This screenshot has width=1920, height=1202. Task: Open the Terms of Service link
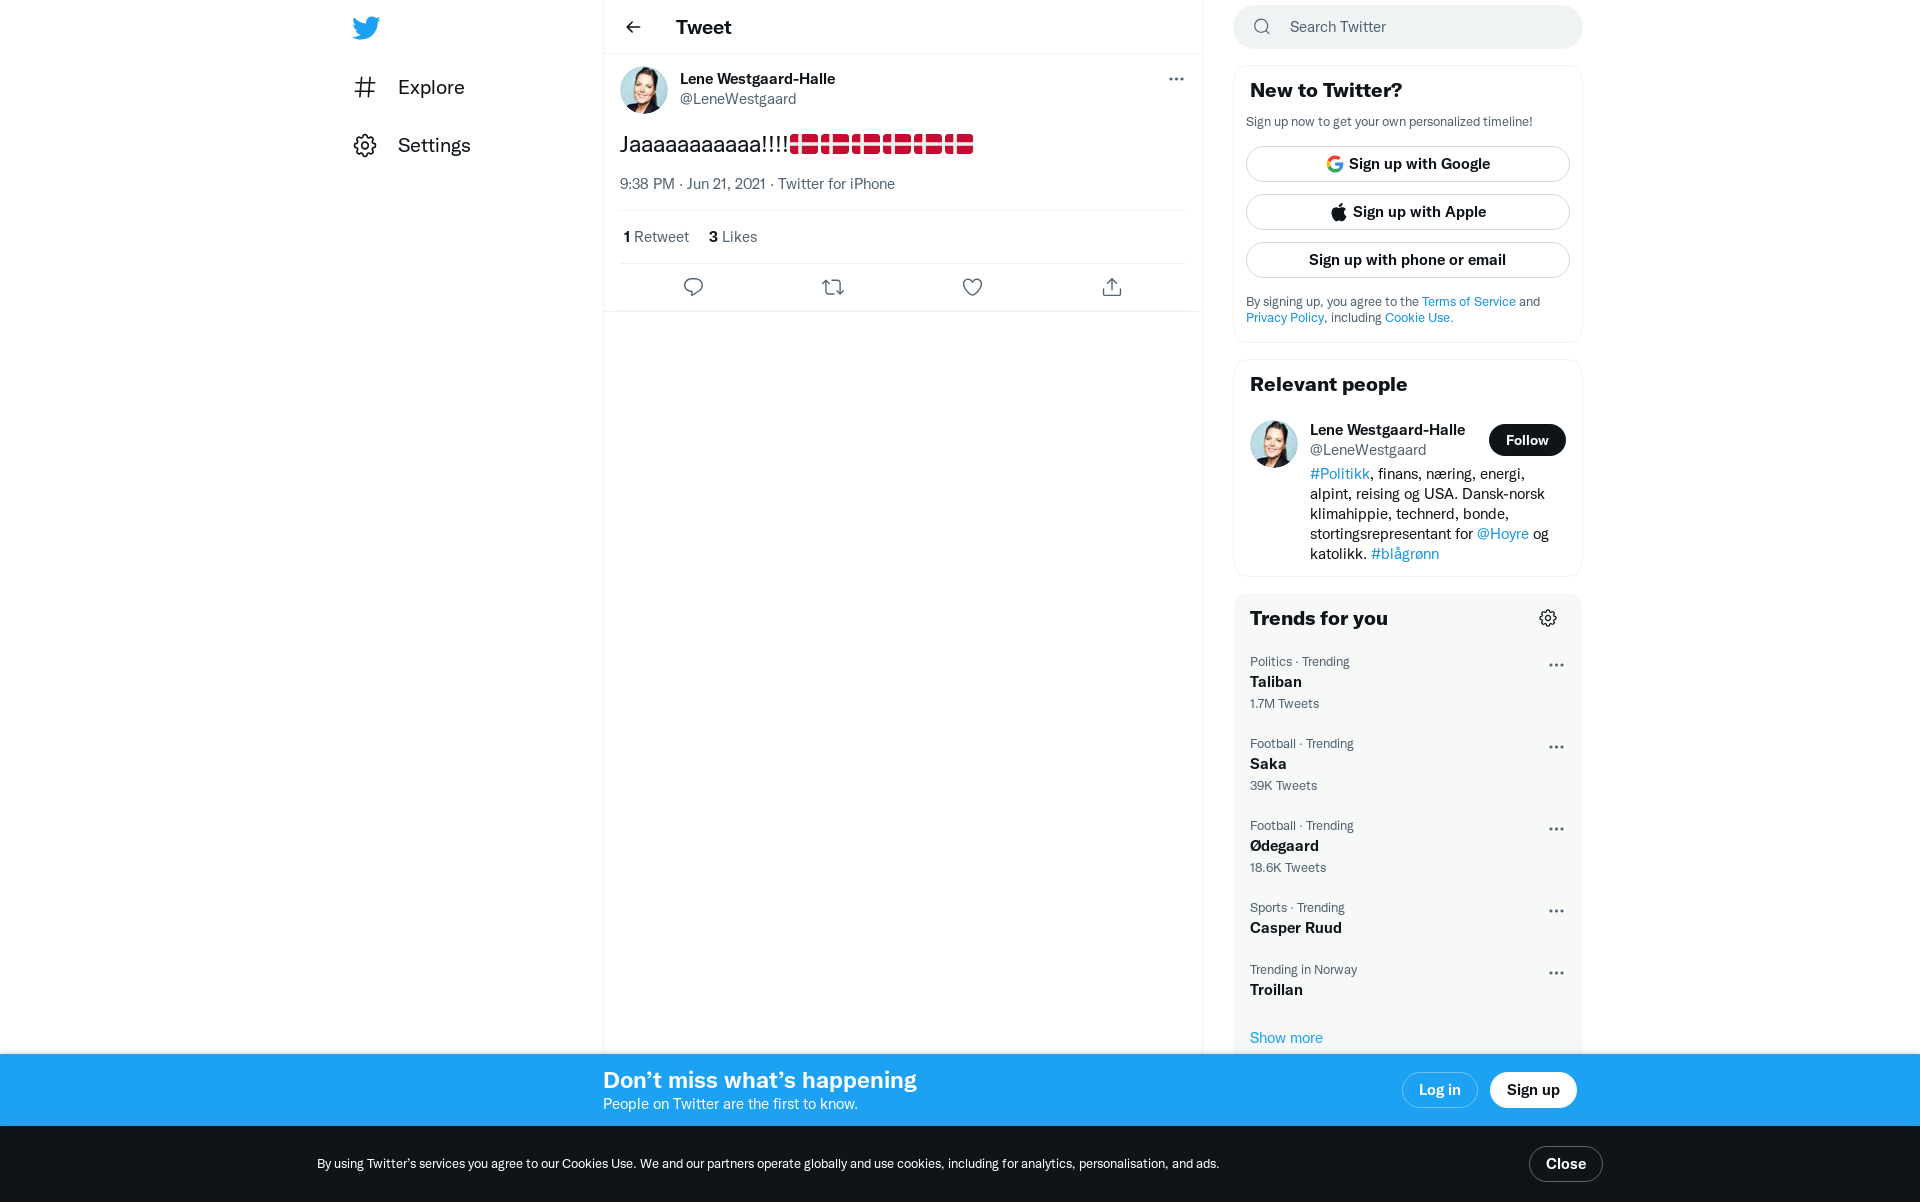tap(1468, 302)
